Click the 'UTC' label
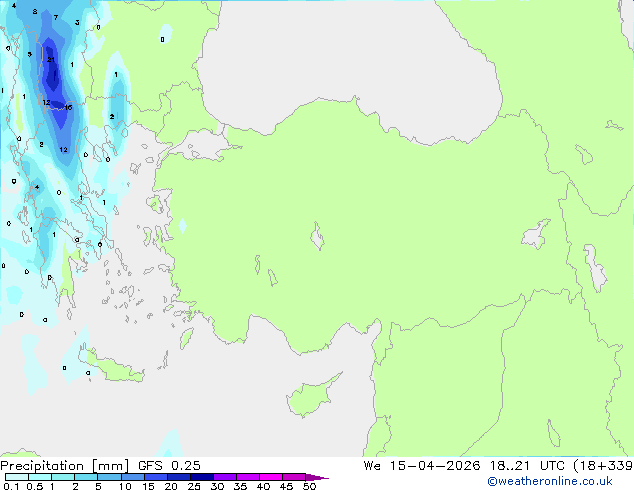The image size is (634, 490). (x=552, y=466)
